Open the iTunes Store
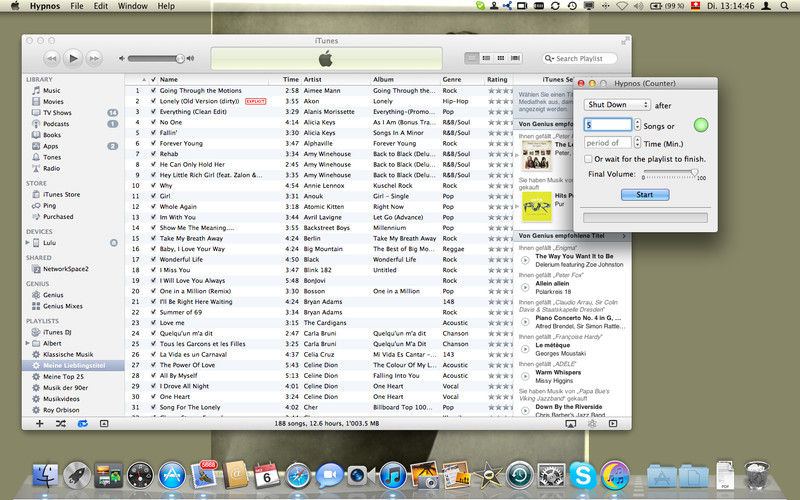This screenshot has height=500, width=800. (61, 194)
